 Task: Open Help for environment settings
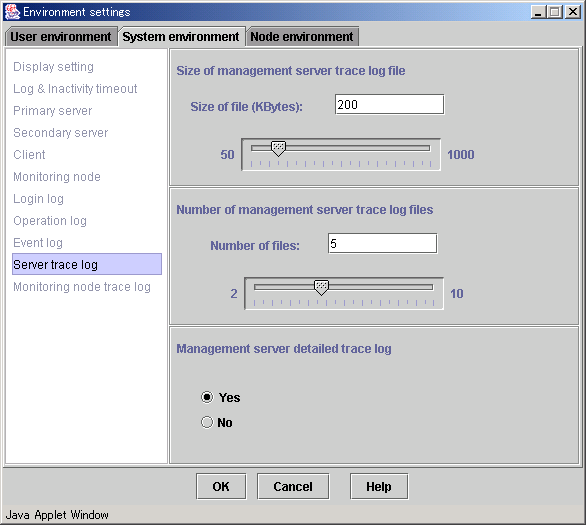coord(379,487)
